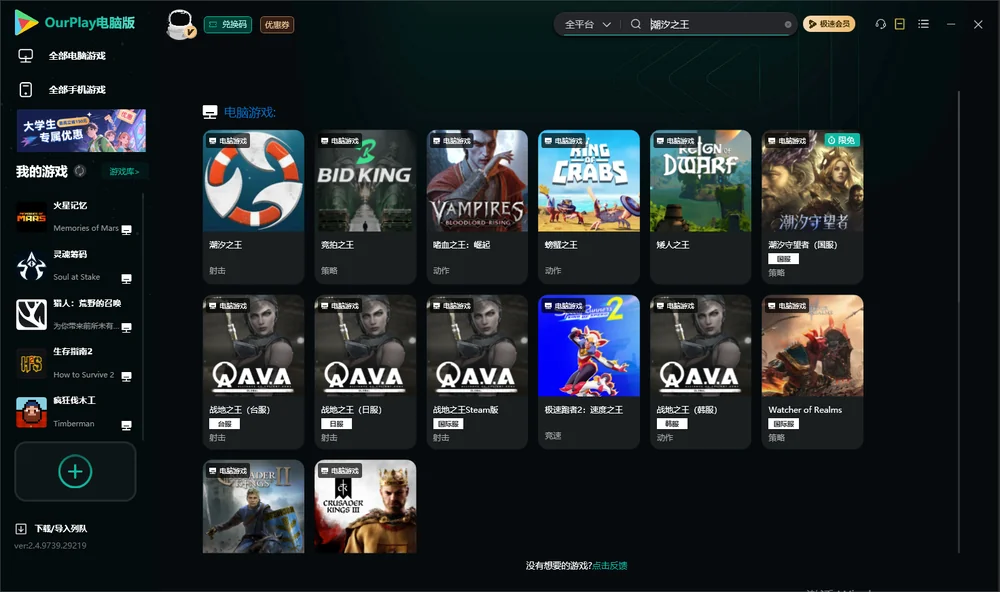Click the plus icon to add a game
Image resolution: width=1000 pixels, height=592 pixels.
[x=75, y=472]
